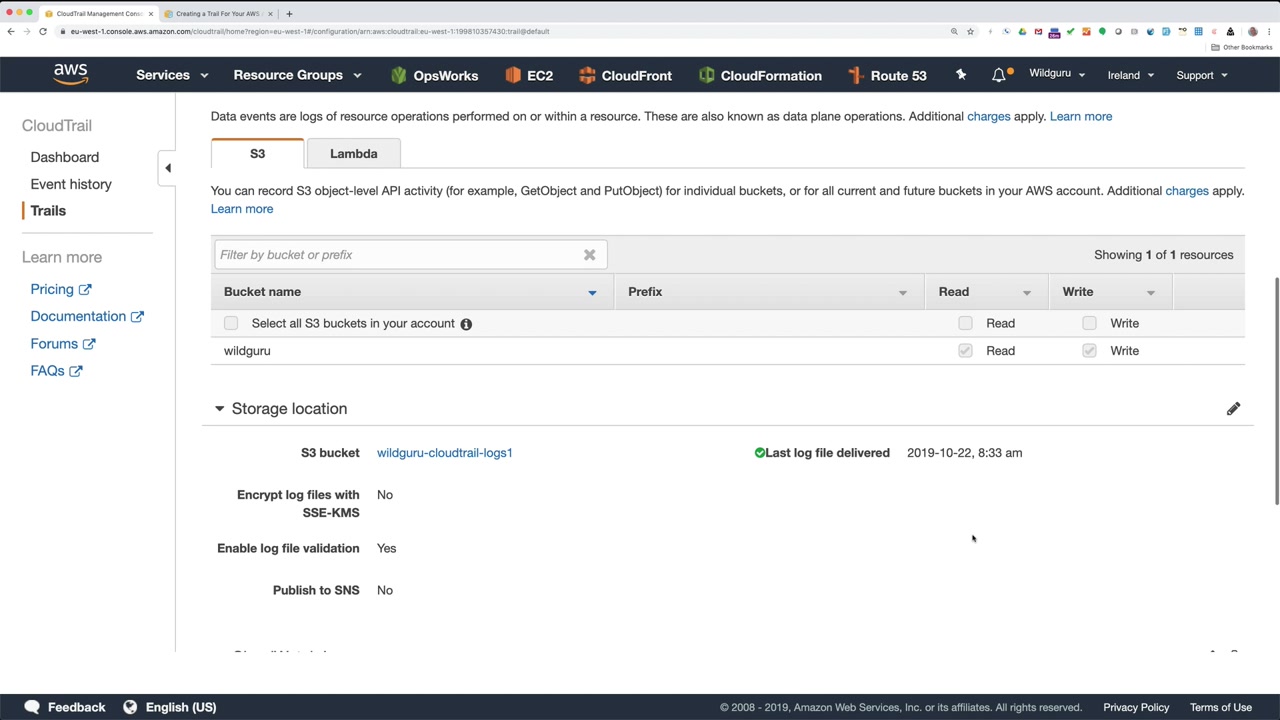Click the info icon beside Select all S3 buckets
Image resolution: width=1280 pixels, height=720 pixels.
pos(466,324)
